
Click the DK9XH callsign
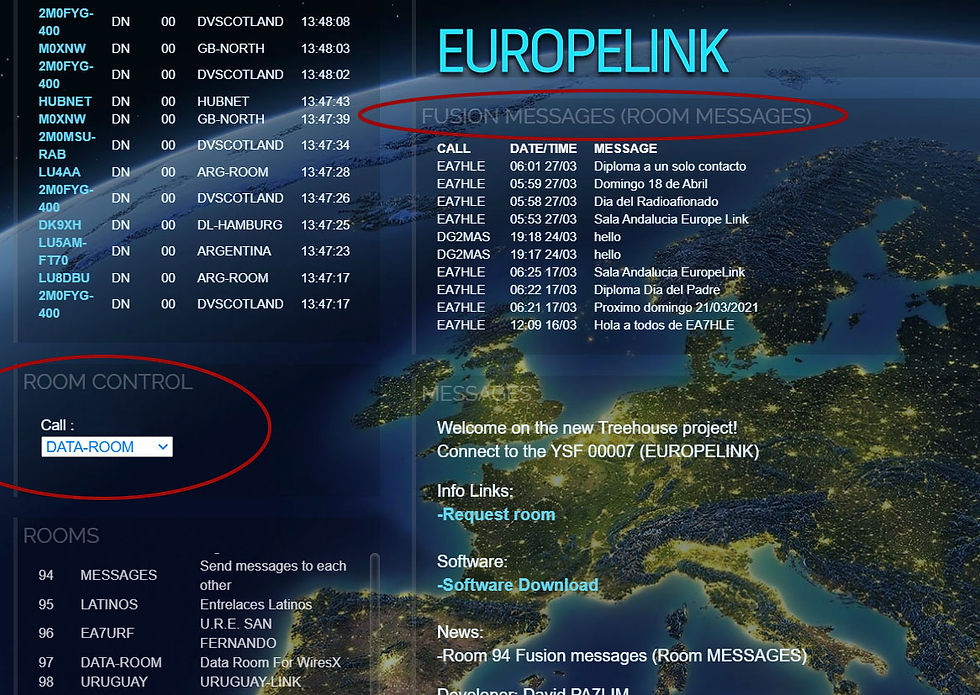tap(60, 225)
